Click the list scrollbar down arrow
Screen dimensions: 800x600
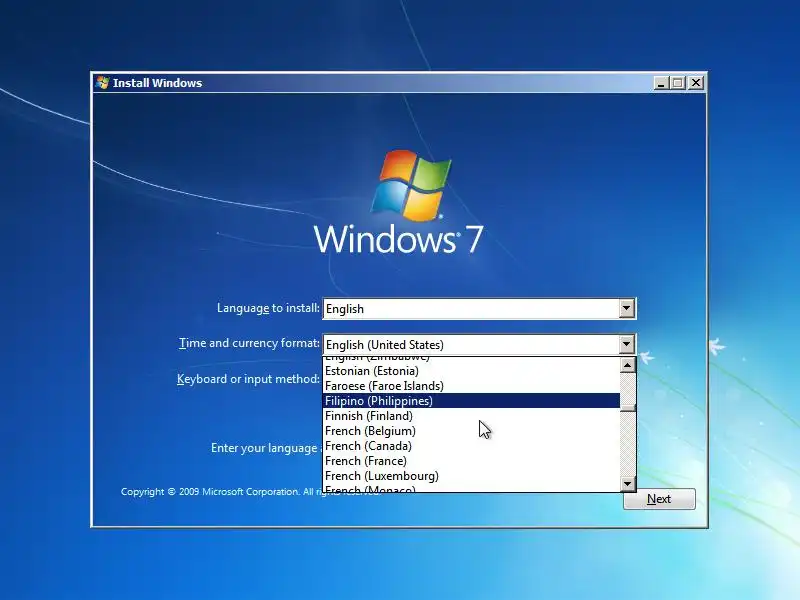click(x=628, y=483)
